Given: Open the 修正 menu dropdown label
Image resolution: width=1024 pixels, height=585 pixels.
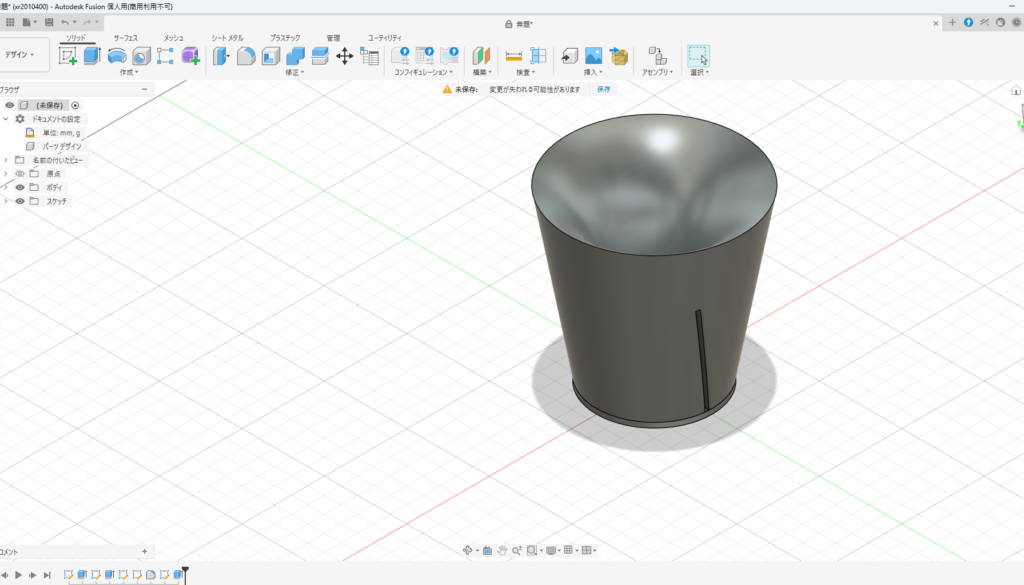Looking at the screenshot, I should click(x=294, y=72).
